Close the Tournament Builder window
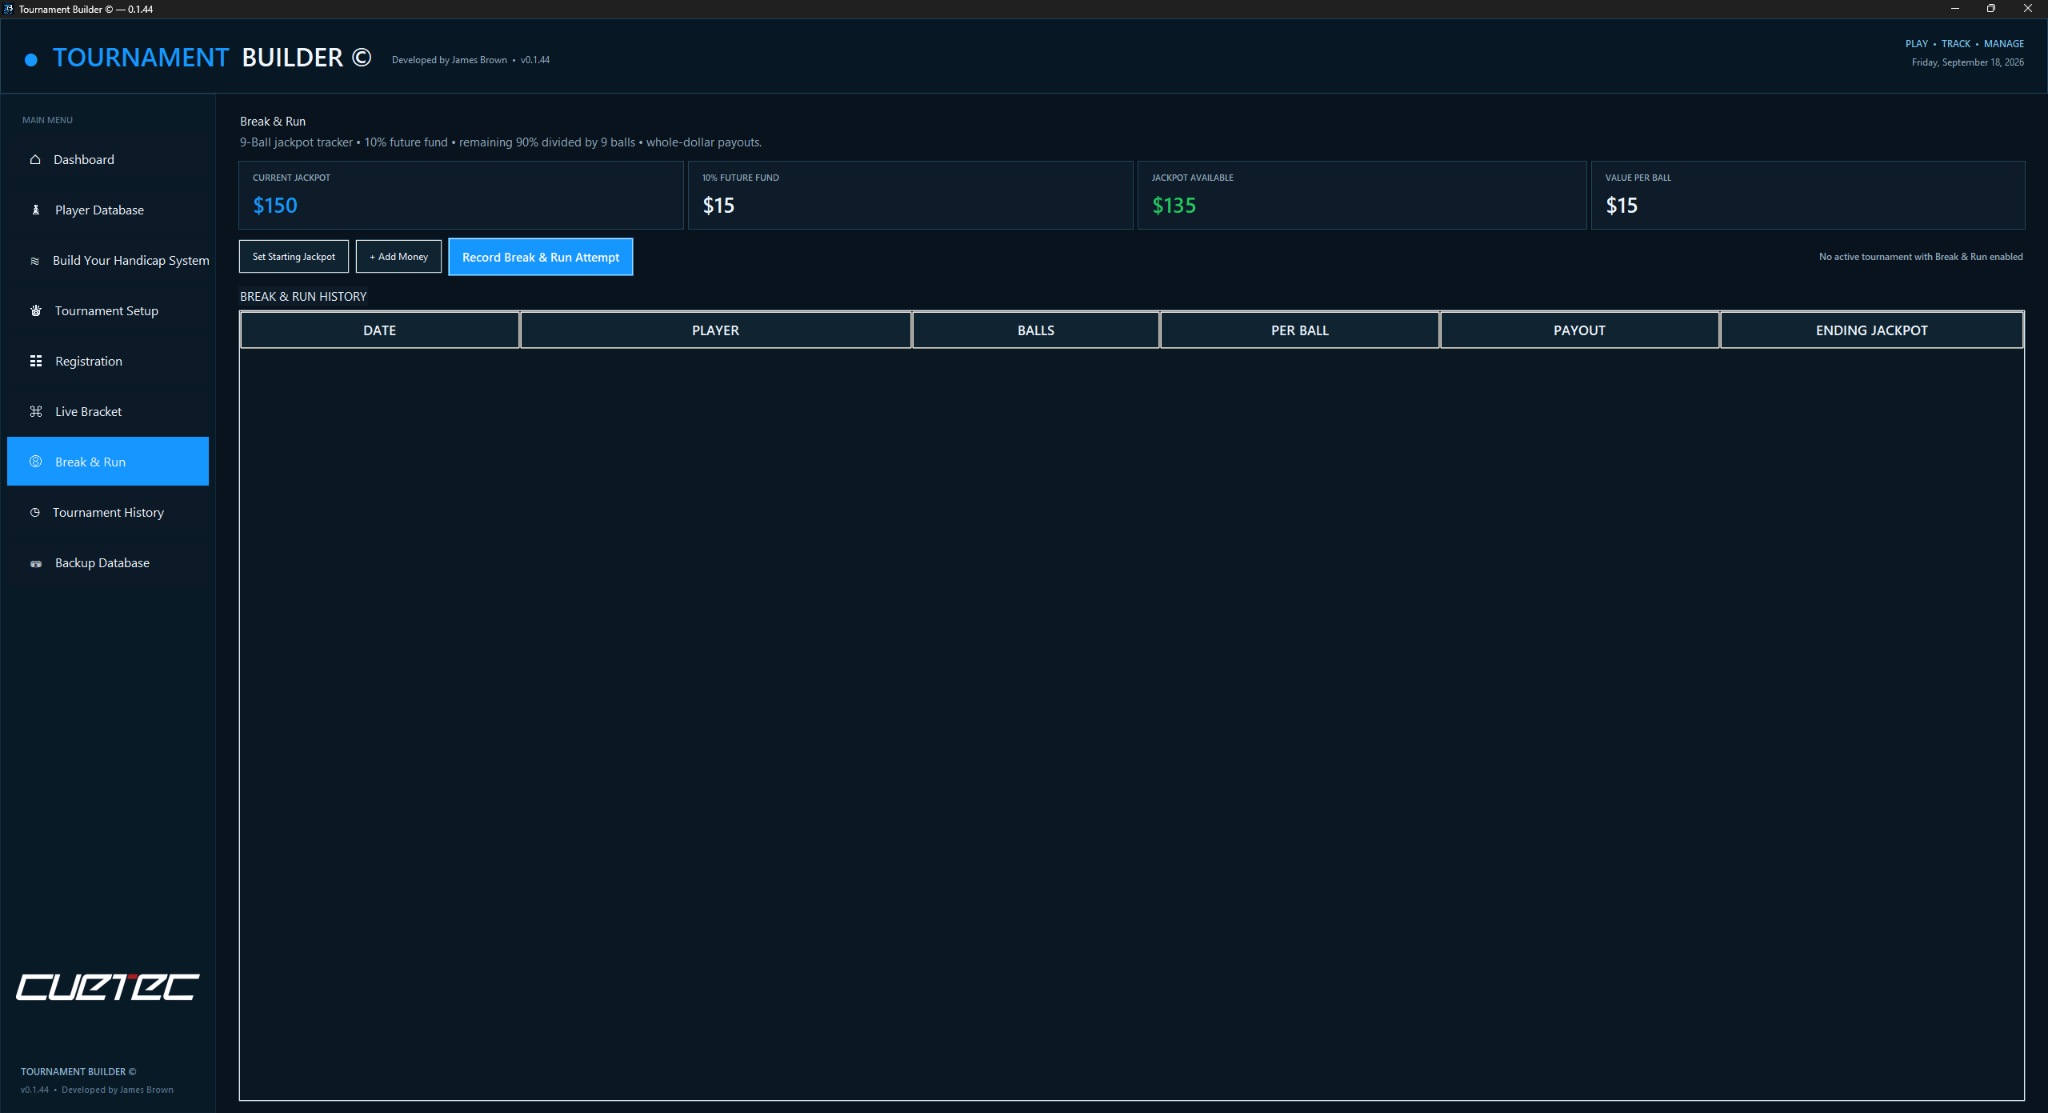2048x1113 pixels. coord(2028,9)
